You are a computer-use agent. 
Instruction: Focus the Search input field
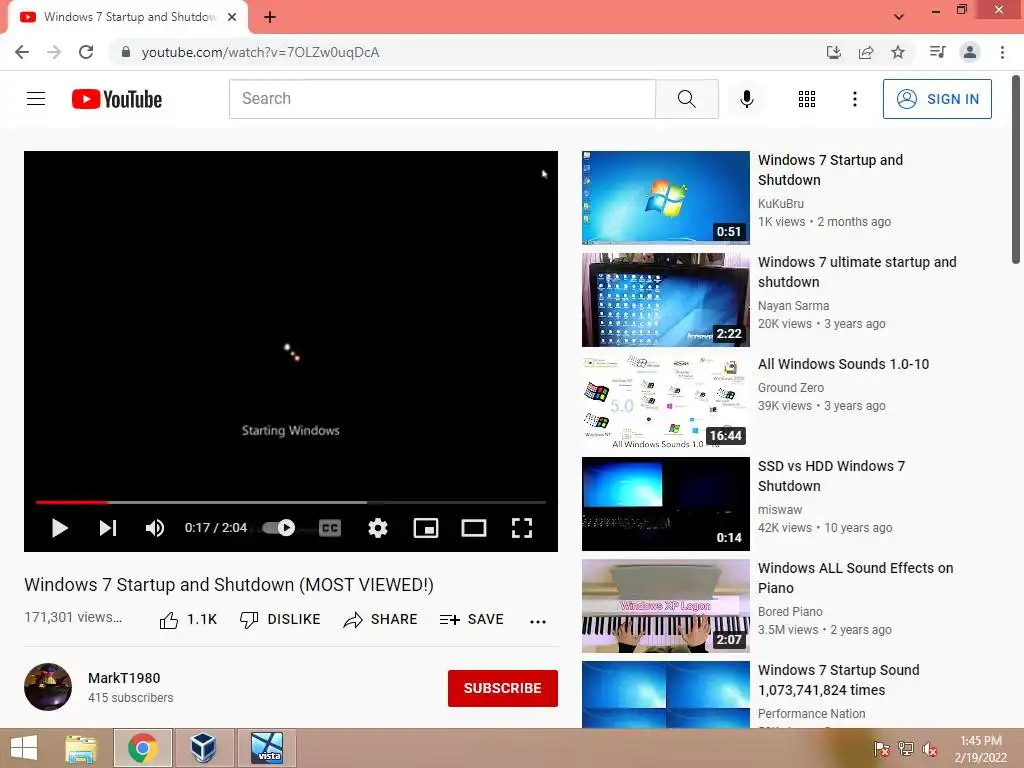tap(442, 99)
